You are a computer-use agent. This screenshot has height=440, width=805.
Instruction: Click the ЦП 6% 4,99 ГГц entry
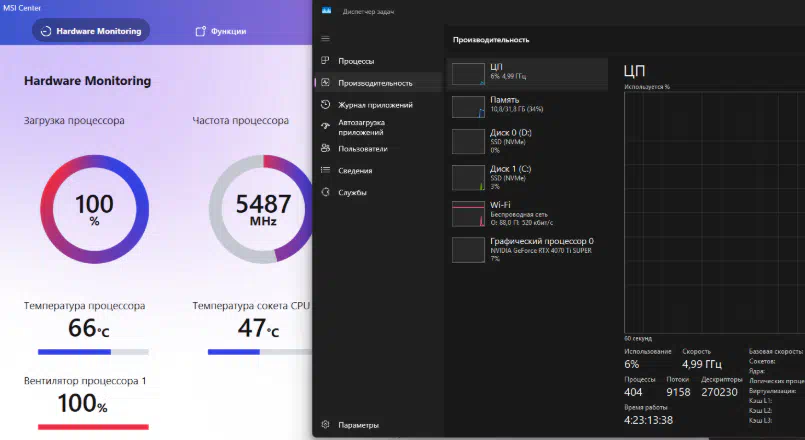[527, 74]
